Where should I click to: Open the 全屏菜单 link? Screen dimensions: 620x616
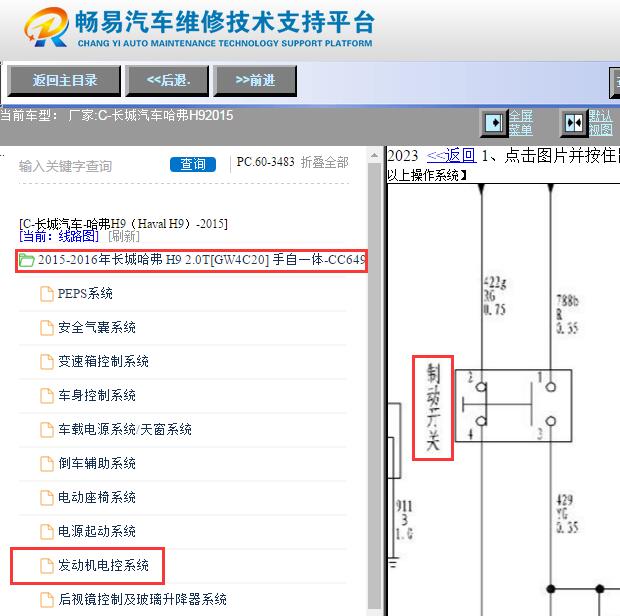pos(520,123)
